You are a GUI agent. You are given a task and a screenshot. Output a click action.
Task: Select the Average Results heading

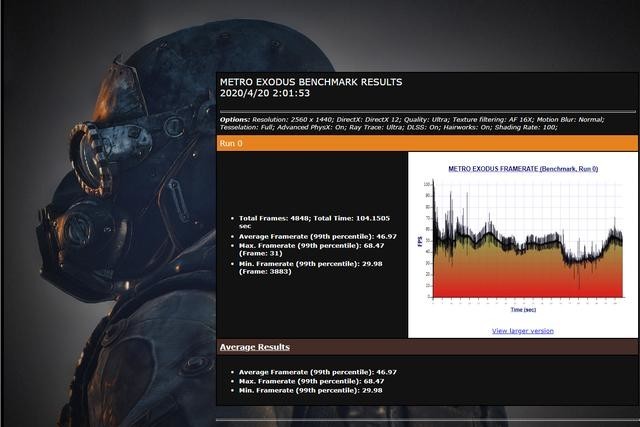(255, 347)
